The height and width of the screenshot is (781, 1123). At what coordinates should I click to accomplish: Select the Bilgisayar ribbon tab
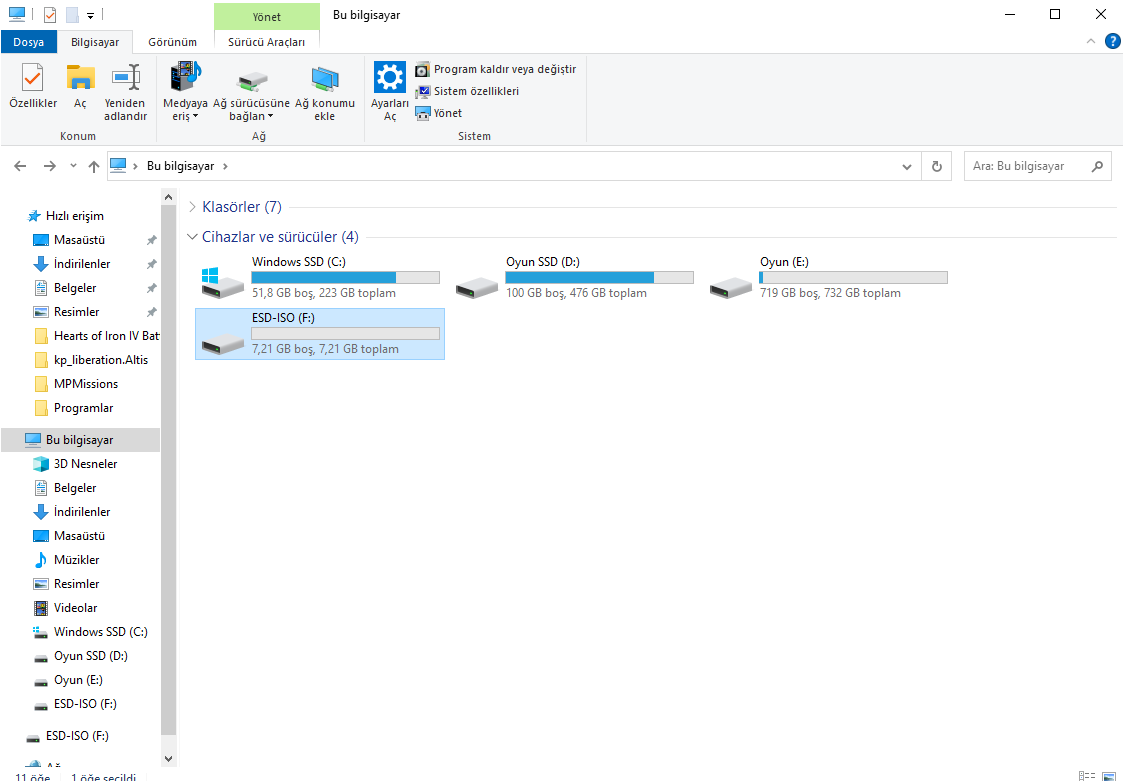tap(95, 42)
